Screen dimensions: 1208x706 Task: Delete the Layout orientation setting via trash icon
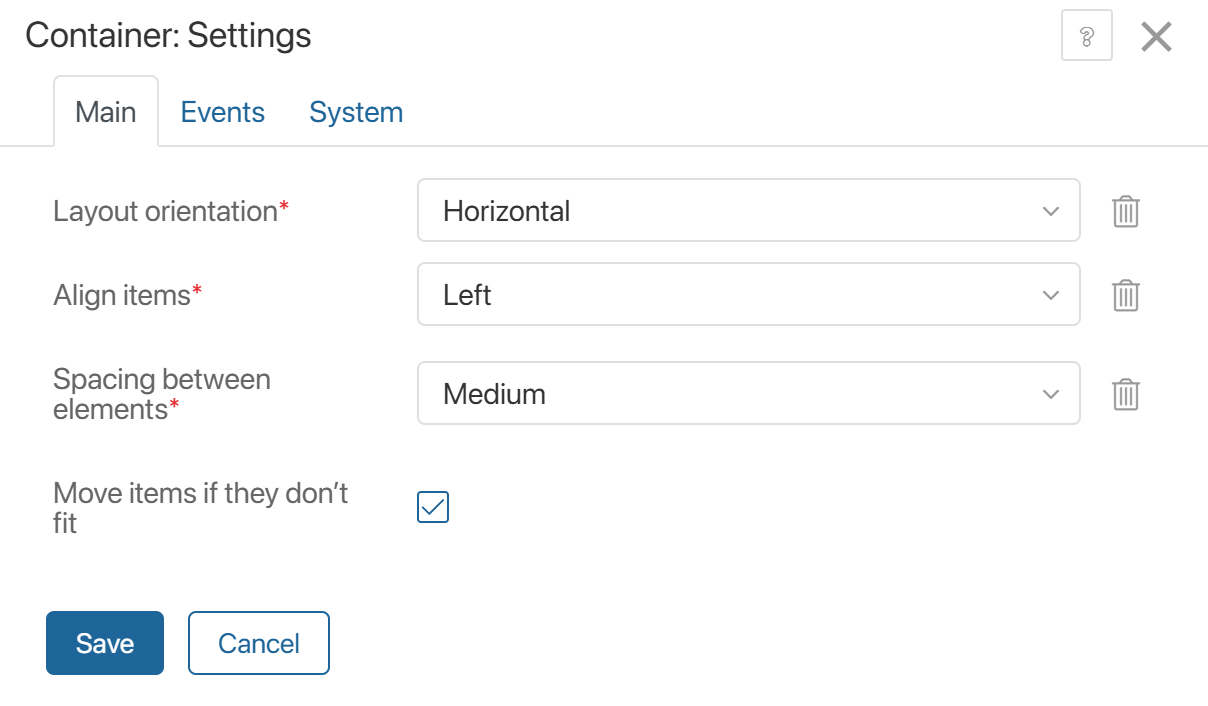pyautogui.click(x=1126, y=211)
